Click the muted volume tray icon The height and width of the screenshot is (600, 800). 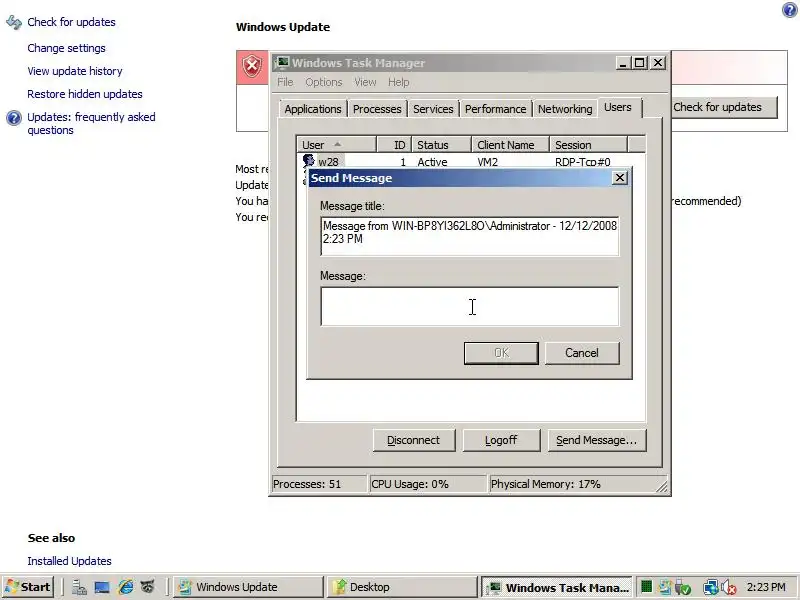tap(729, 588)
